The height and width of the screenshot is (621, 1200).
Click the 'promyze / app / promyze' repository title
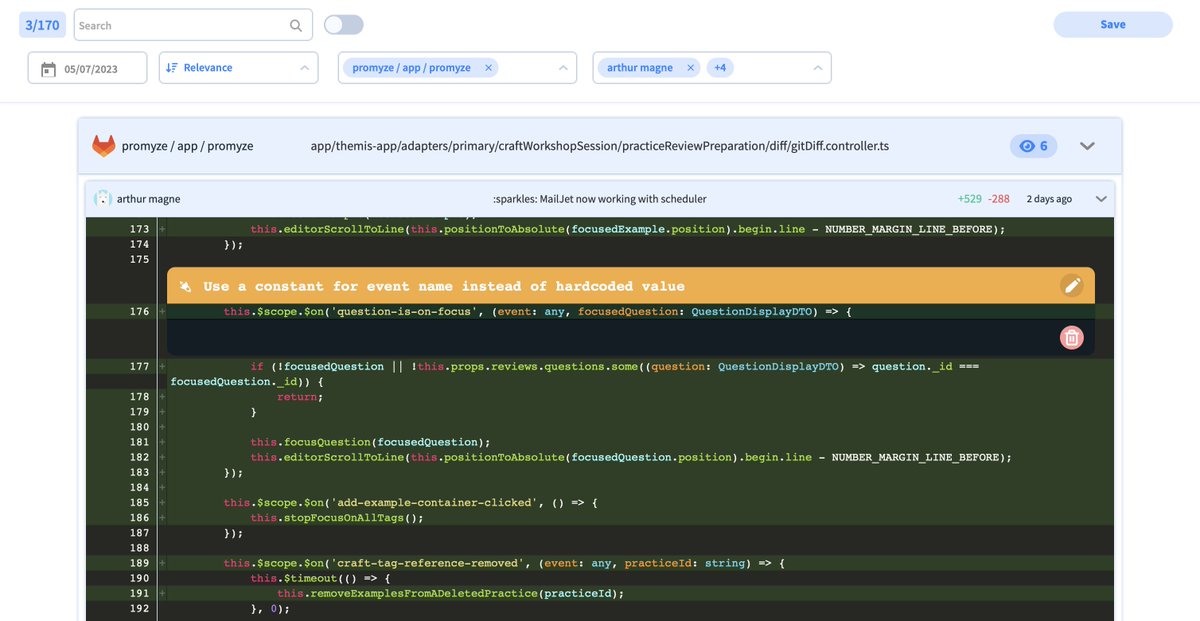[x=187, y=146]
